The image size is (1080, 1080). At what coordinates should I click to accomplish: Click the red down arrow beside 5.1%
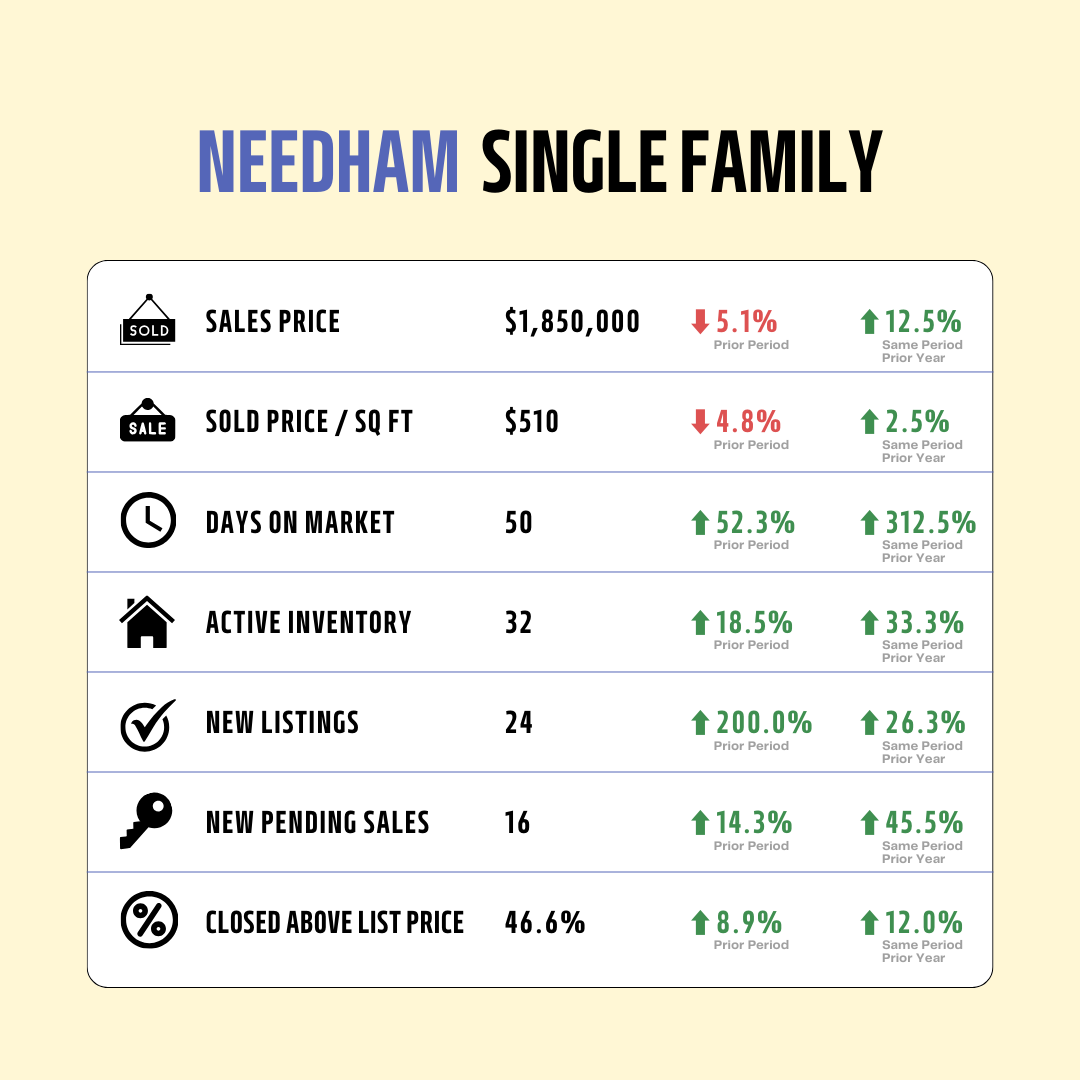[700, 322]
